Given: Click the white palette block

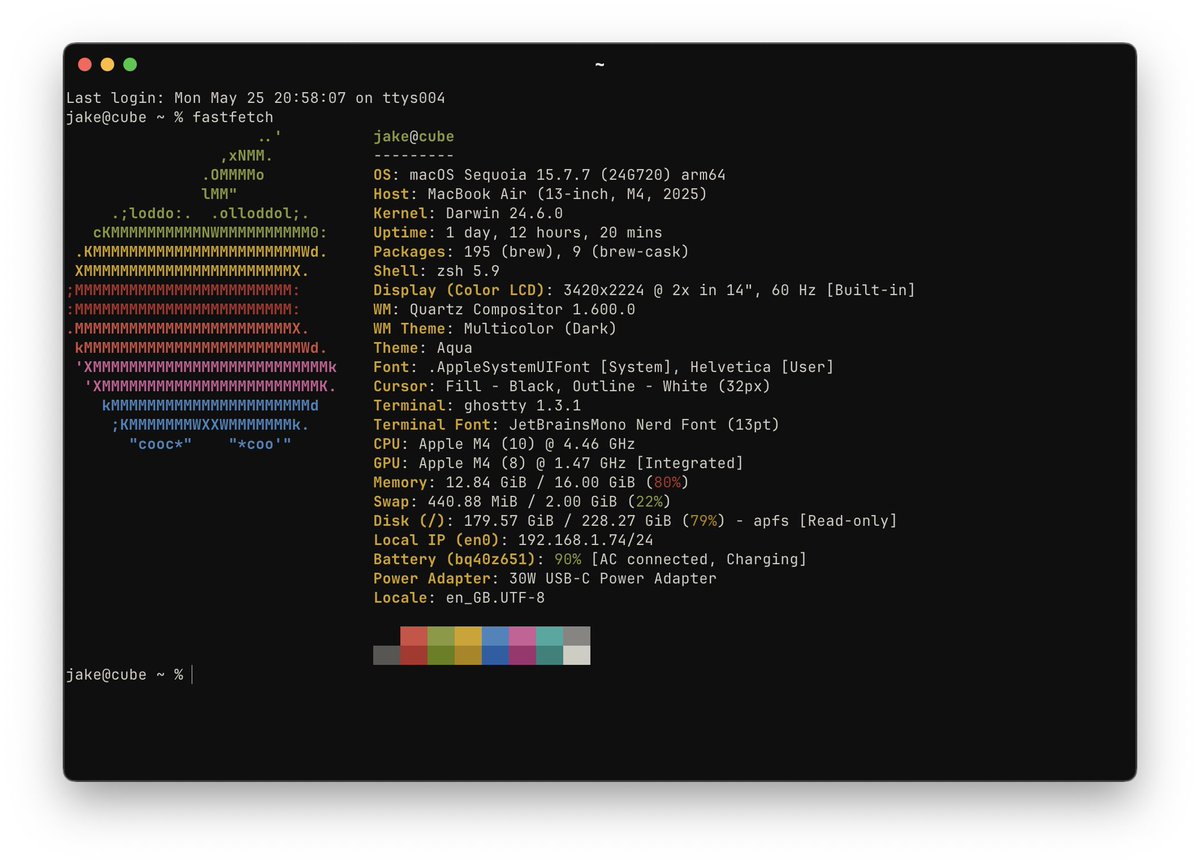Looking at the screenshot, I should (x=576, y=655).
